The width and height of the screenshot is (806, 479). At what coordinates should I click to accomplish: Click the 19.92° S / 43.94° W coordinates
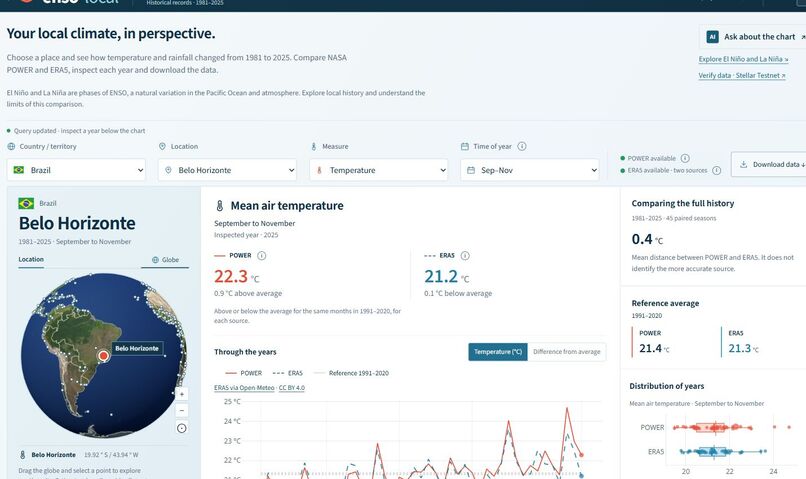coord(111,455)
